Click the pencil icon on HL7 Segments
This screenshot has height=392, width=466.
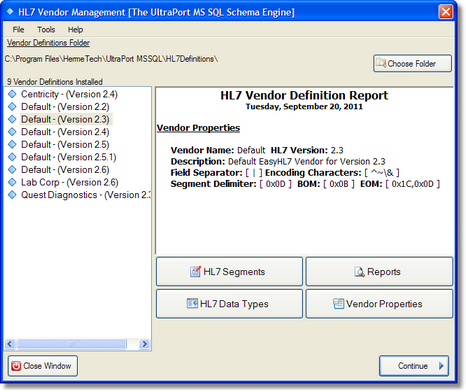(195, 272)
